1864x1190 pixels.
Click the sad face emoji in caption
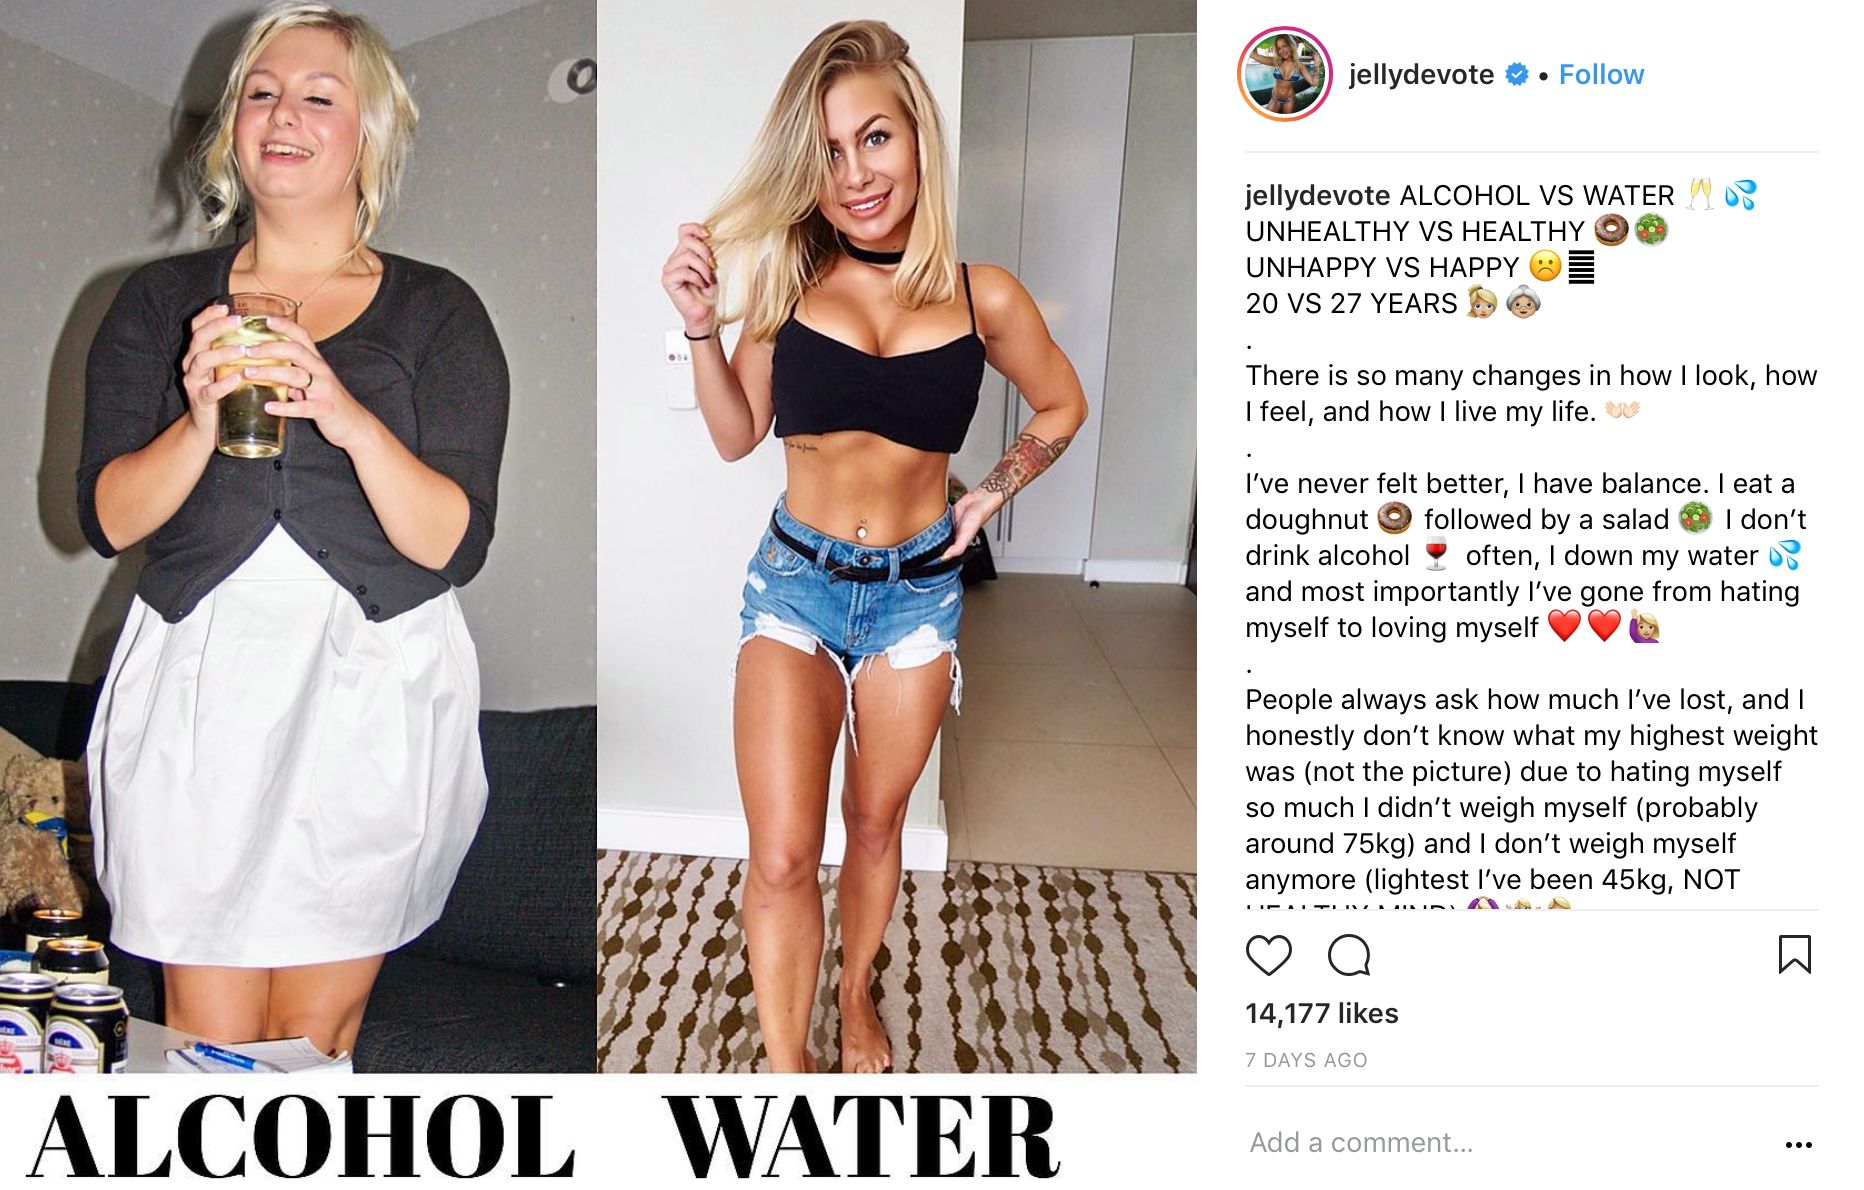tap(1545, 266)
